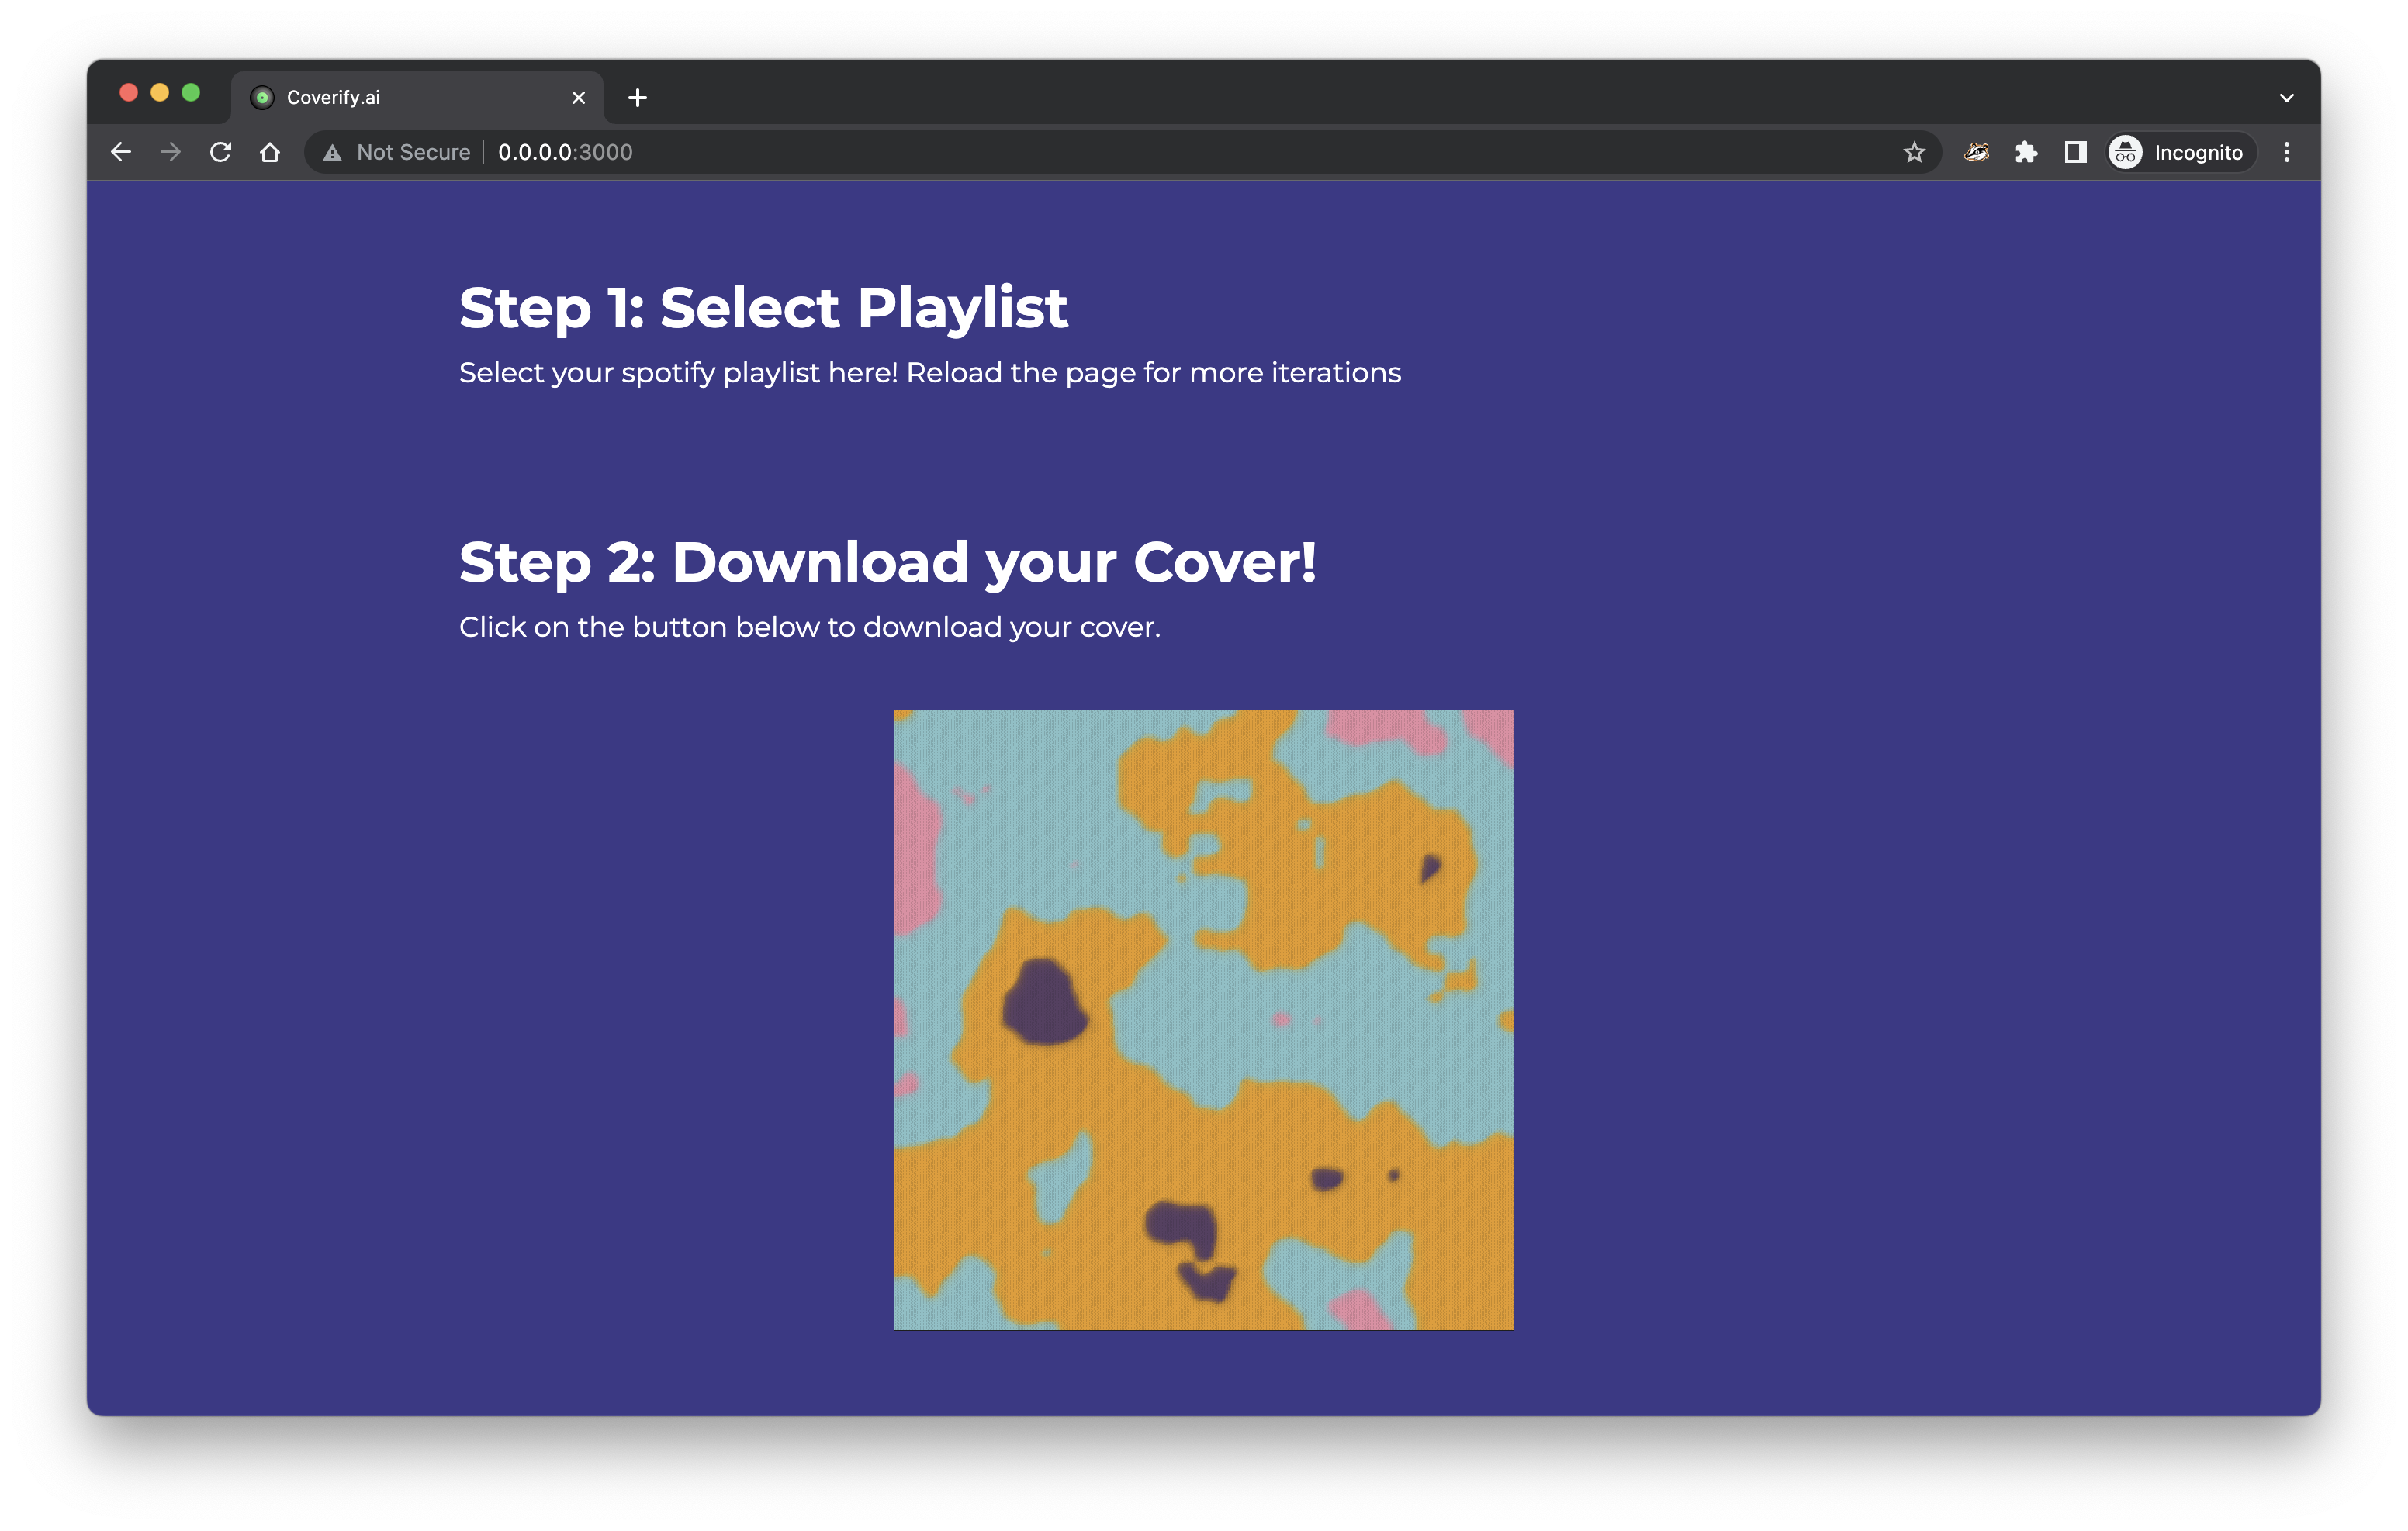Go to the browser home page
Viewport: 2408px width, 1531px height.
pos(270,152)
